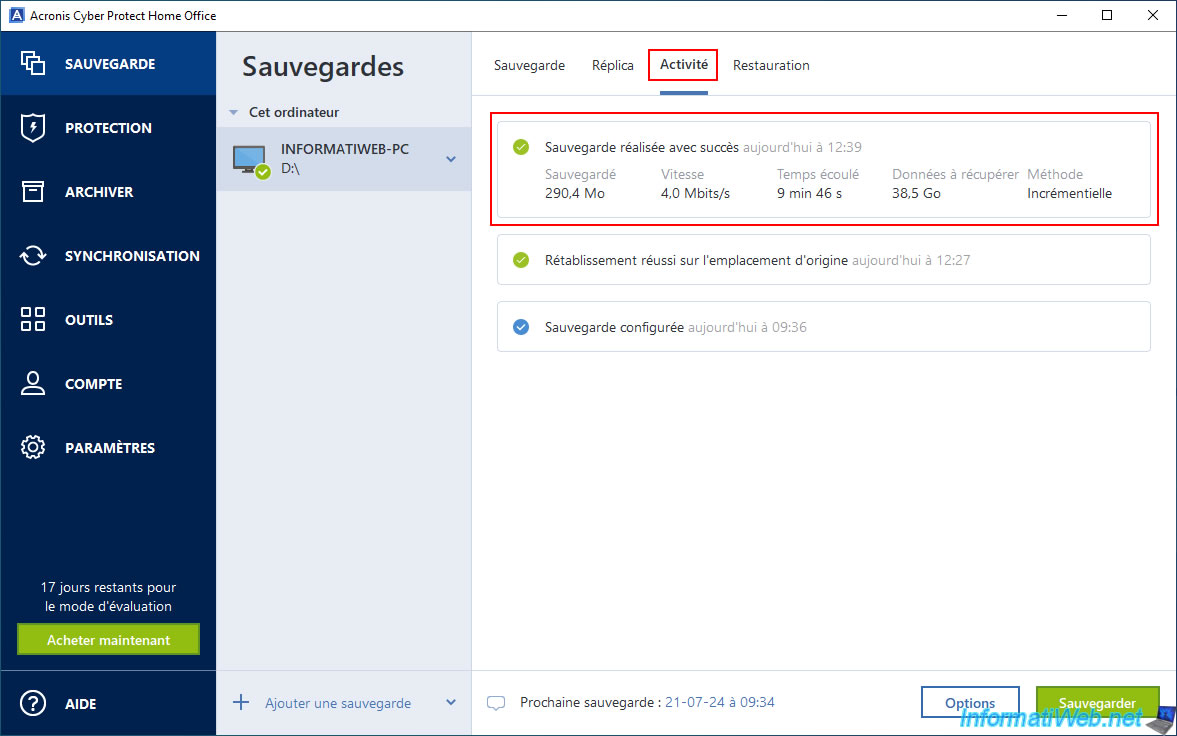This screenshot has height=736, width=1177.
Task: Click the Sauvegardes panel heading
Action: (x=323, y=66)
